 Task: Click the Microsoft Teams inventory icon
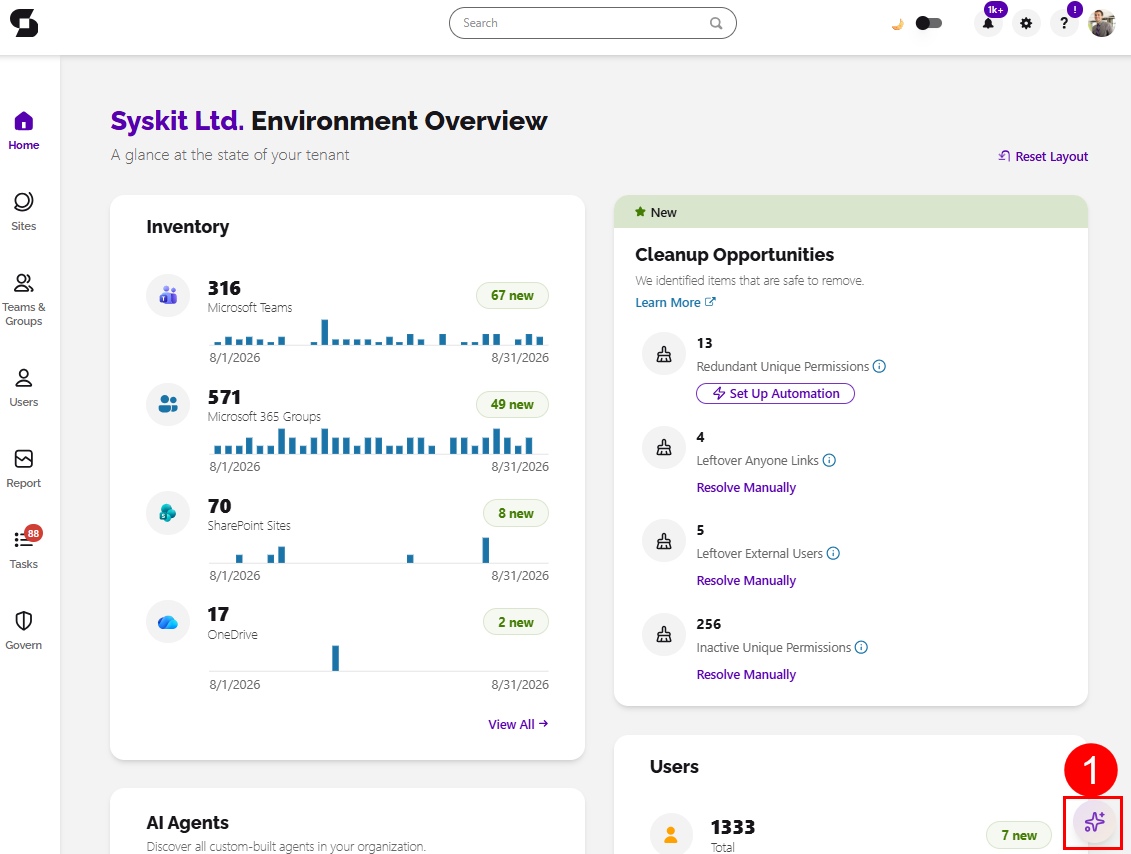[x=168, y=295]
